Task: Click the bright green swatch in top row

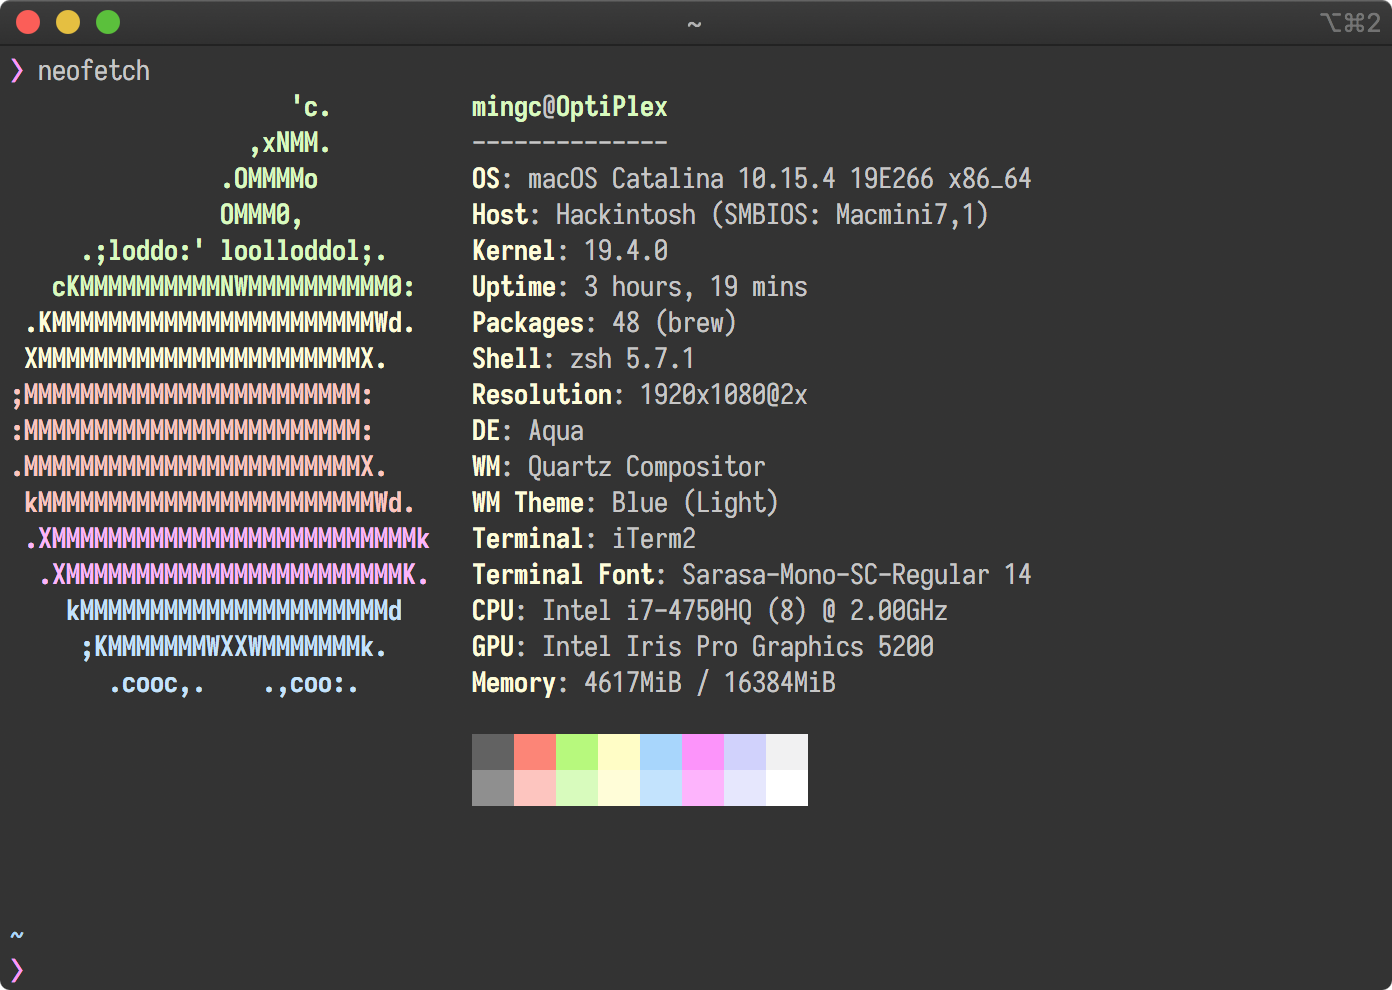Action: click(577, 752)
